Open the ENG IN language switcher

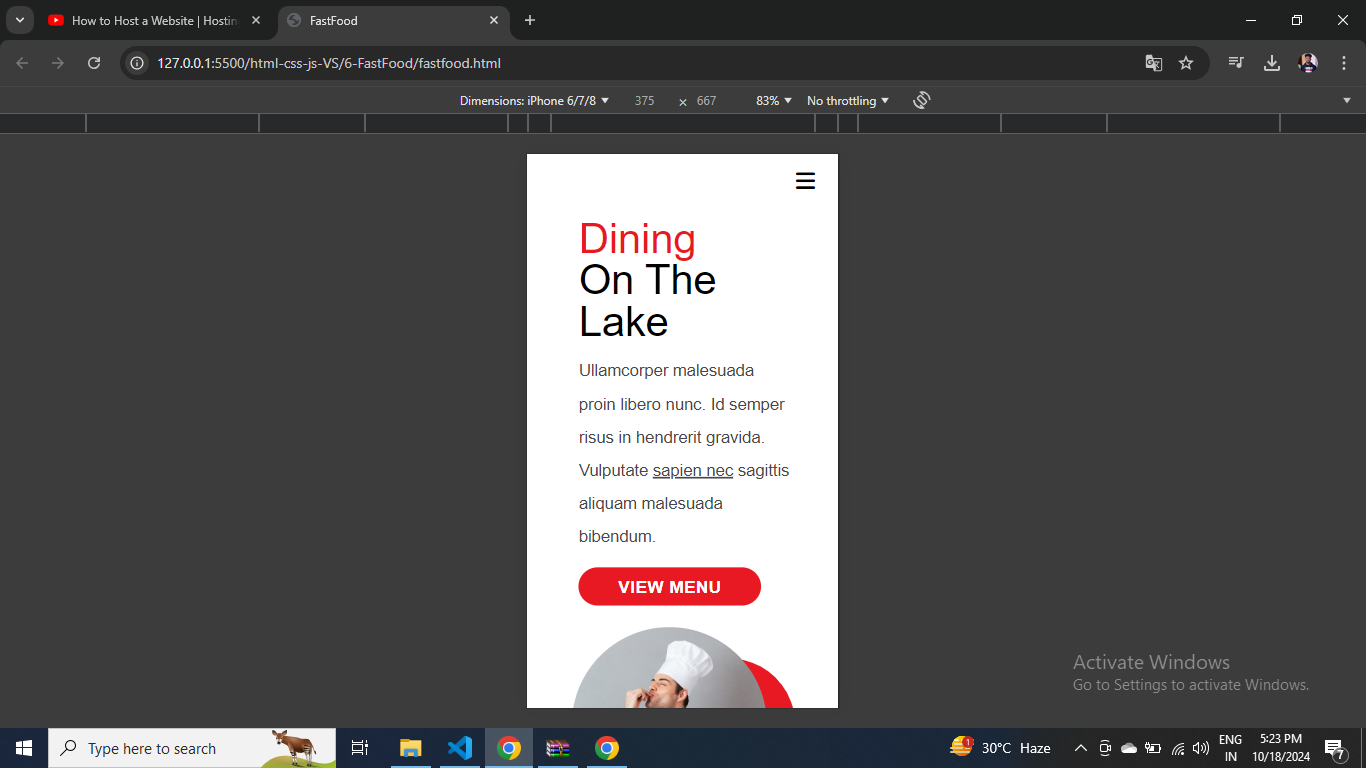(1231, 748)
